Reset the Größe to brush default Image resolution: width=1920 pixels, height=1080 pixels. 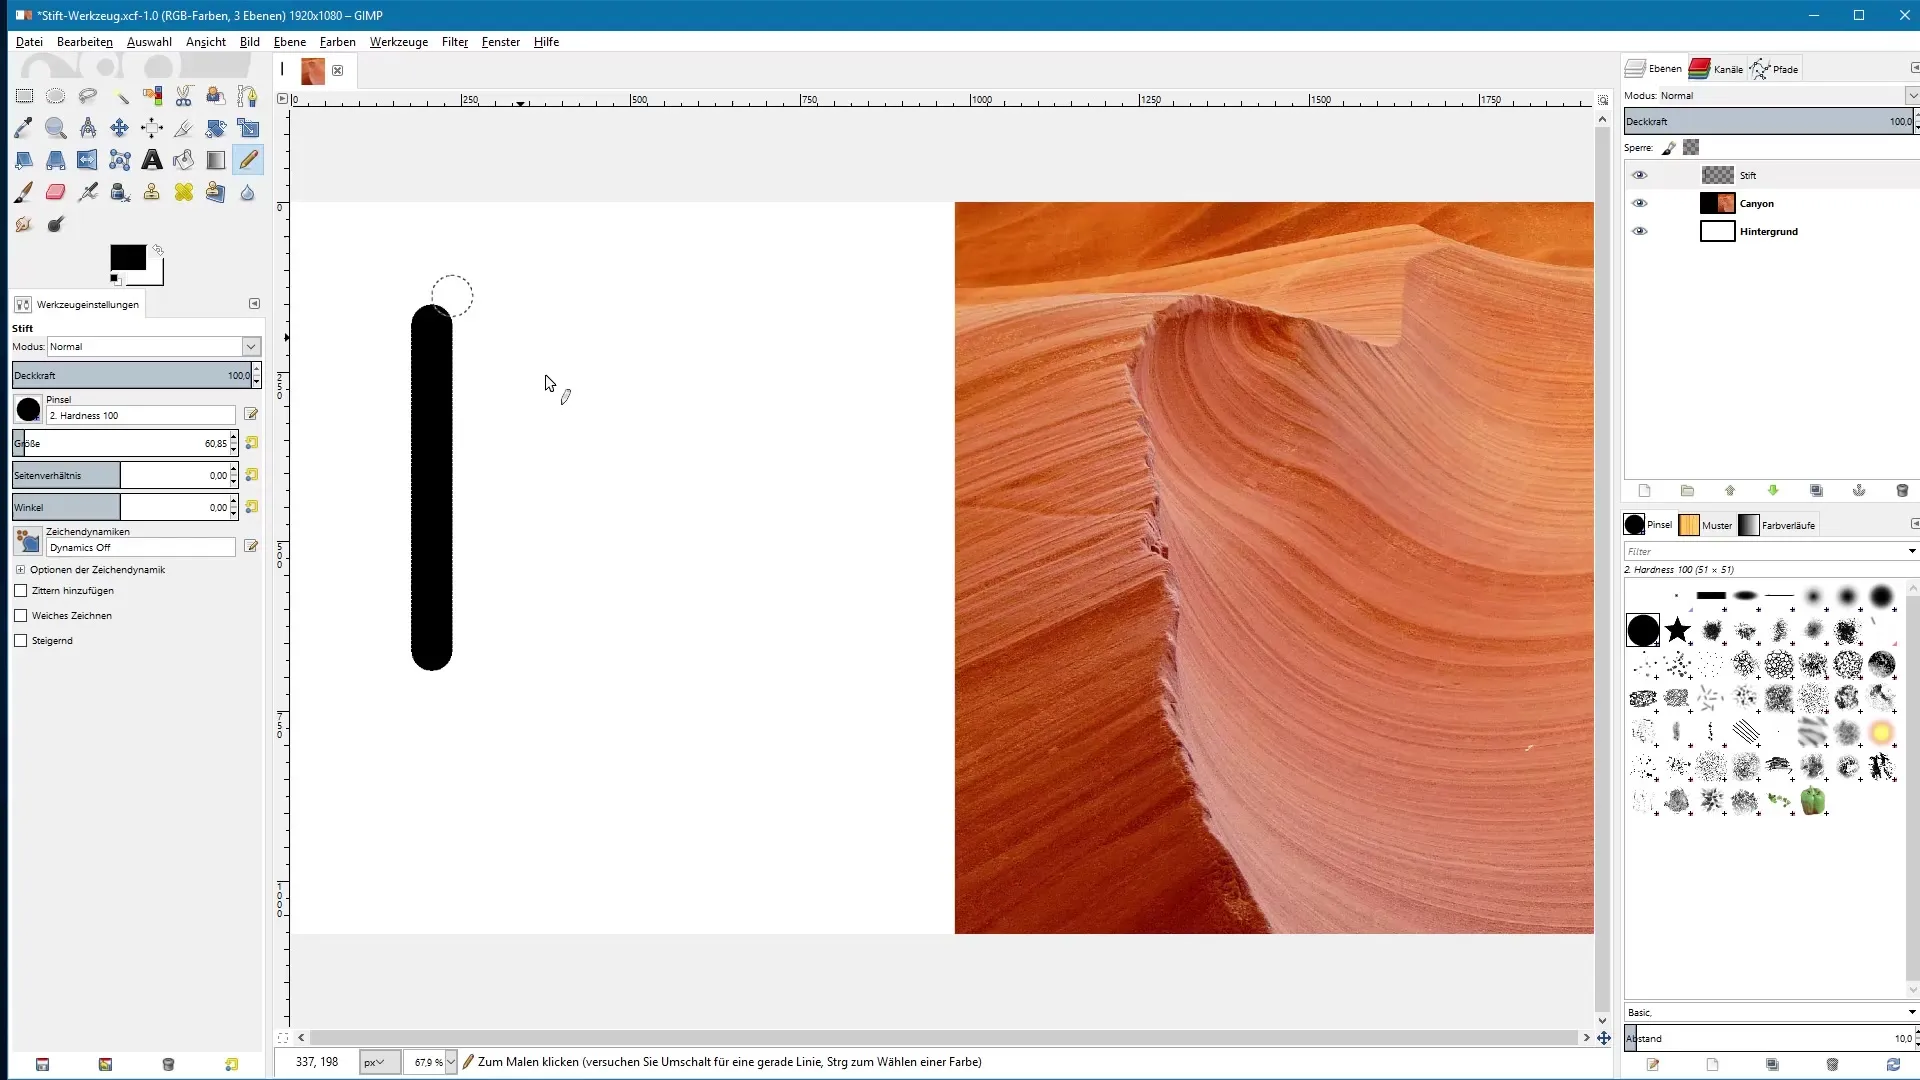tap(252, 443)
